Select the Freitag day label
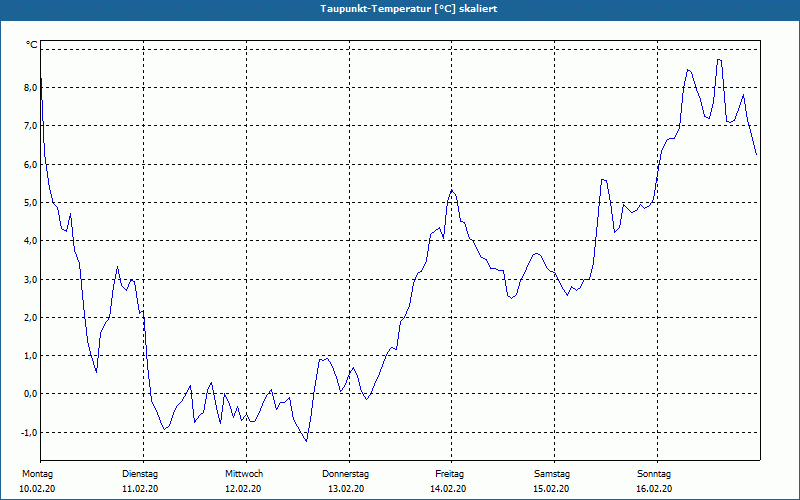This screenshot has height=500, width=800. [449, 474]
